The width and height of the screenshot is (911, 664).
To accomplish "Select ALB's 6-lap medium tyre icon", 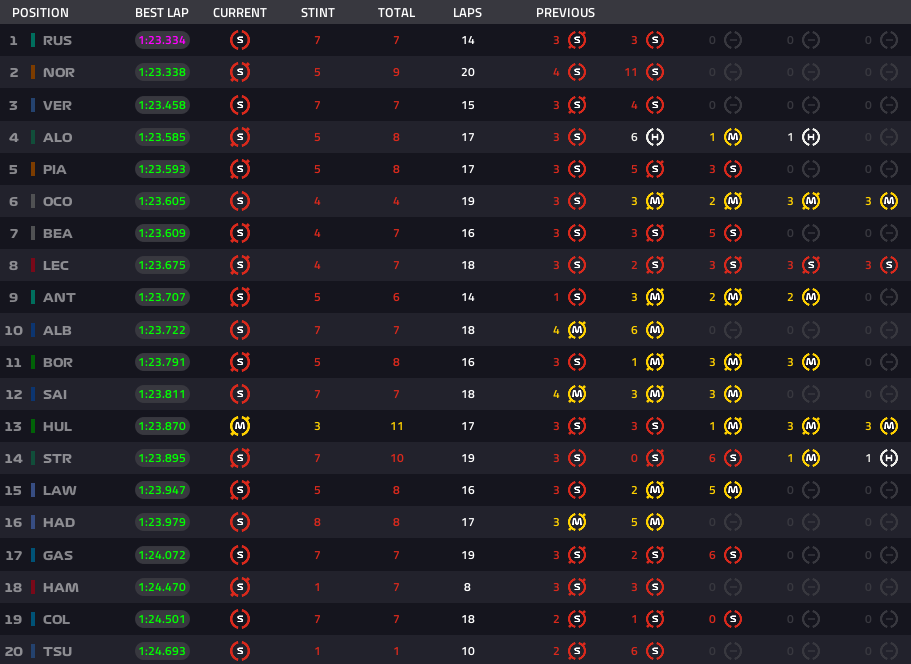I will tap(655, 330).
